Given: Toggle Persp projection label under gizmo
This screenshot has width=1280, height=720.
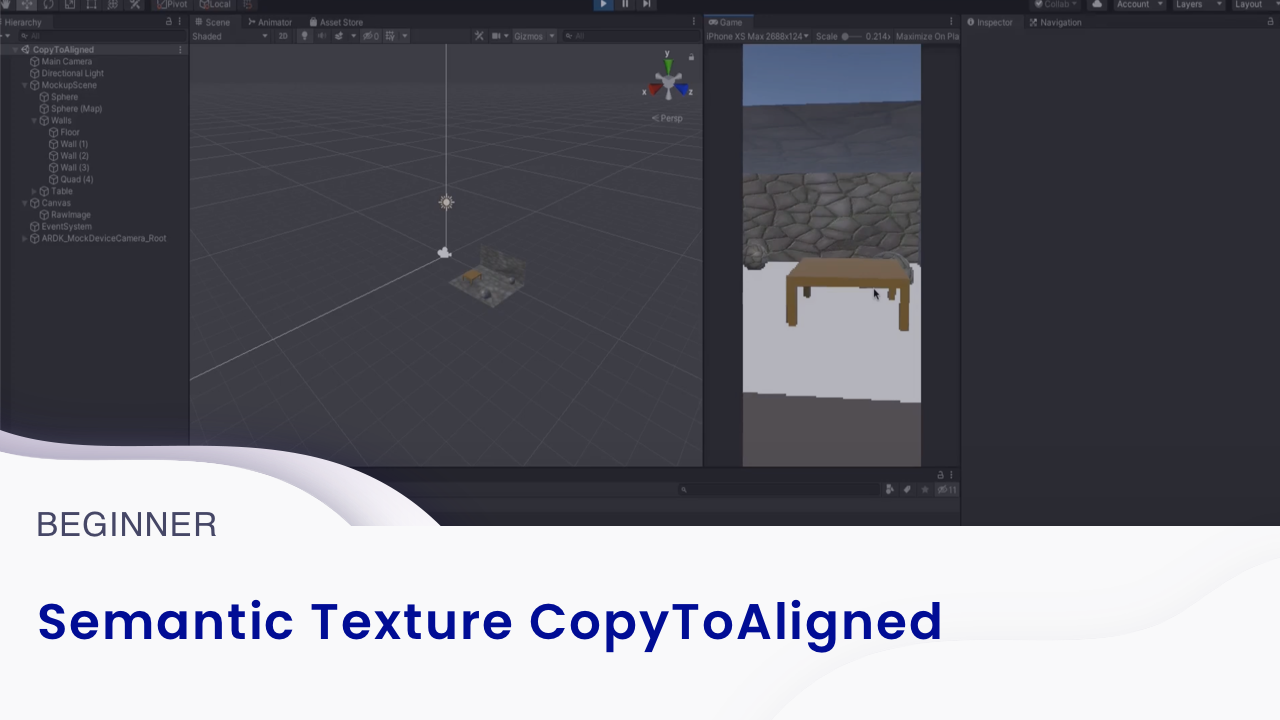Looking at the screenshot, I should point(667,118).
